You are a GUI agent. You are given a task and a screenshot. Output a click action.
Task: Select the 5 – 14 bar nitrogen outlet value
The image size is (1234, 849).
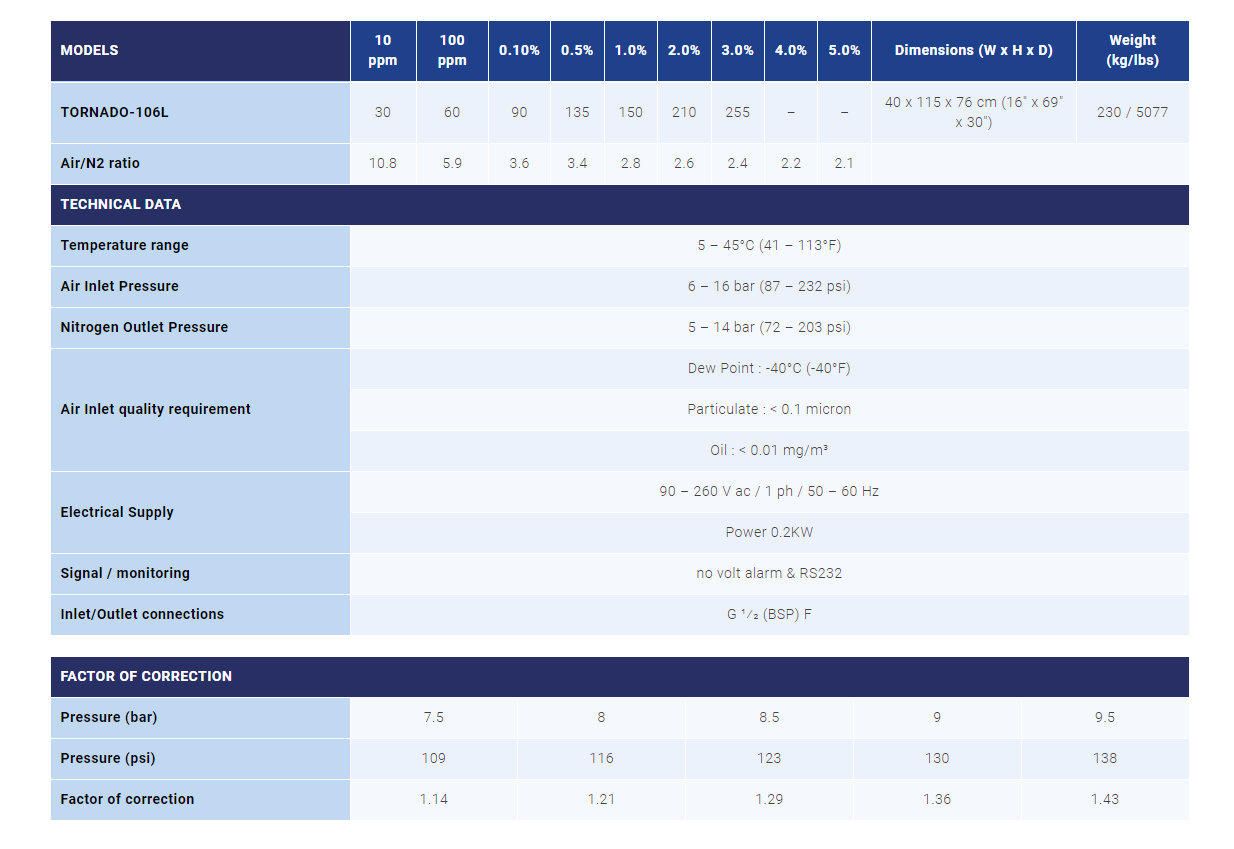pyautogui.click(x=769, y=327)
